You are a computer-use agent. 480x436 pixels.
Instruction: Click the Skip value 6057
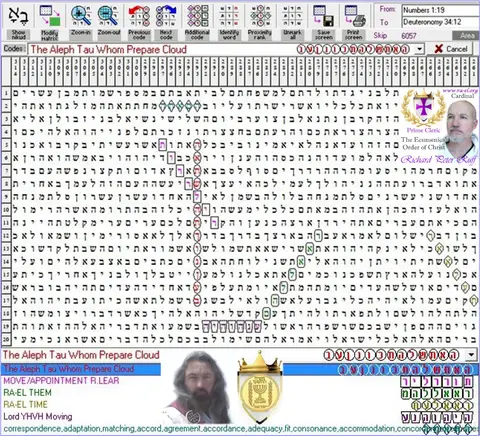click(409, 36)
